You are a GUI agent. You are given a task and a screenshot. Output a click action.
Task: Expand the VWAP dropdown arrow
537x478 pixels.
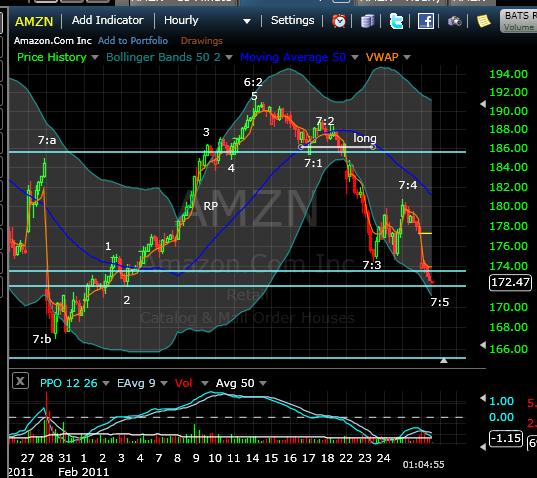[x=407, y=58]
